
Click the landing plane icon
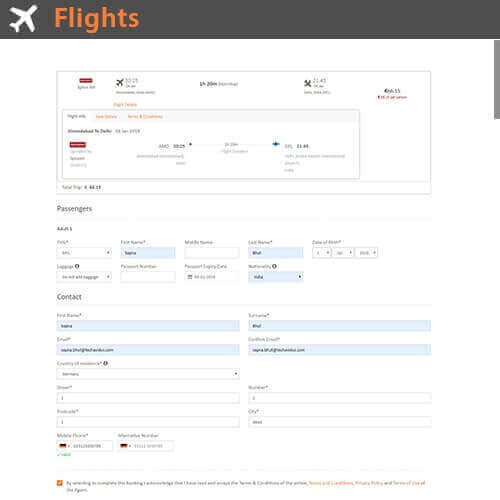coord(308,83)
